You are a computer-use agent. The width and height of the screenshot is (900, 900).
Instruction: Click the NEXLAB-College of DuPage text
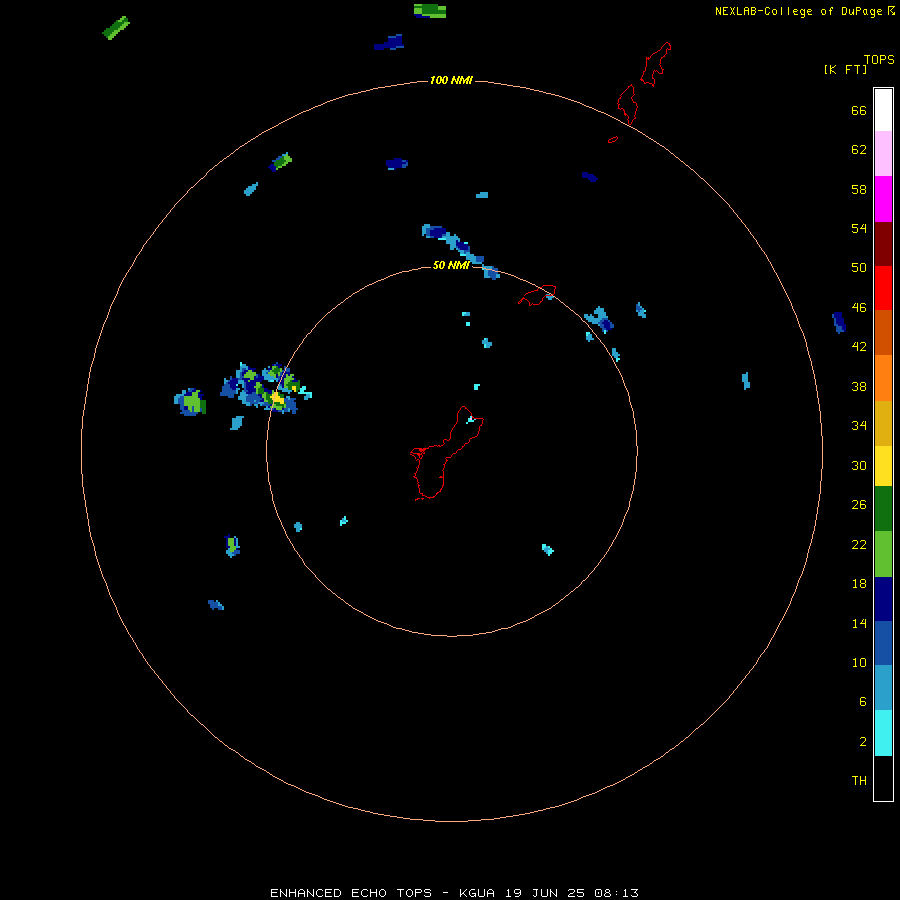(x=798, y=11)
